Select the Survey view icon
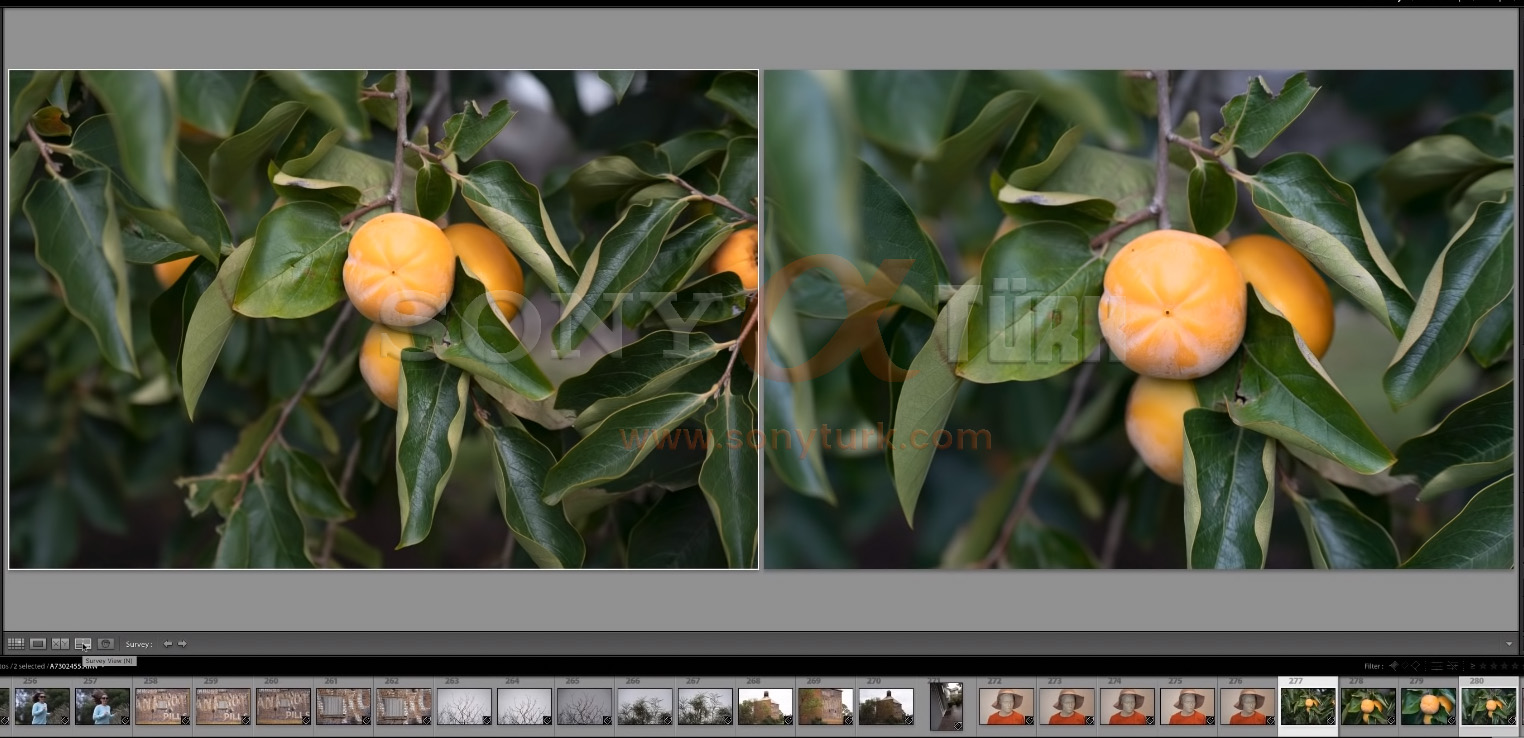 [83, 644]
